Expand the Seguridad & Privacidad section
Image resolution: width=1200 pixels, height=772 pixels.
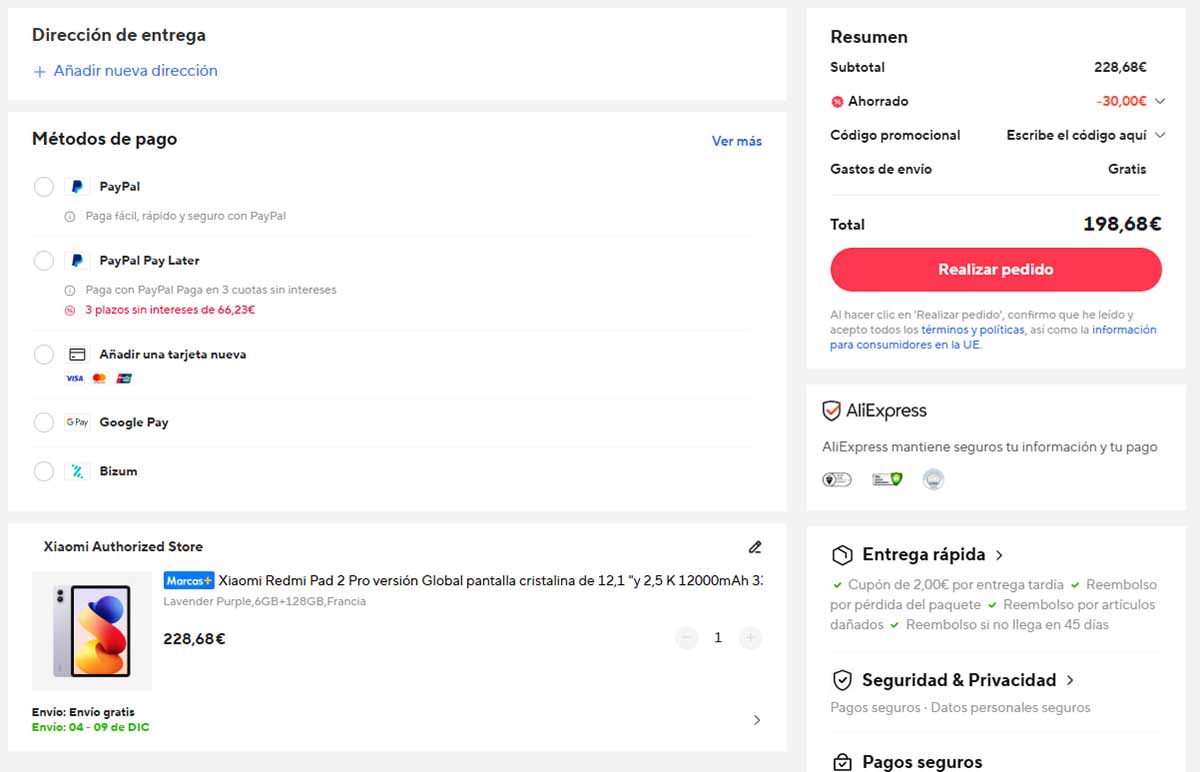1070,679
